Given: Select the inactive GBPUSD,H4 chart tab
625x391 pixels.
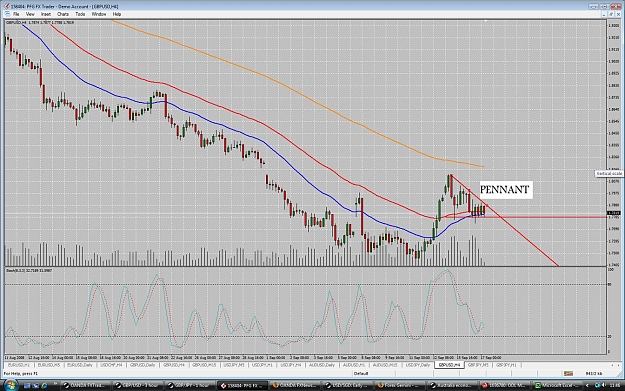Looking at the screenshot, I should [174, 365].
